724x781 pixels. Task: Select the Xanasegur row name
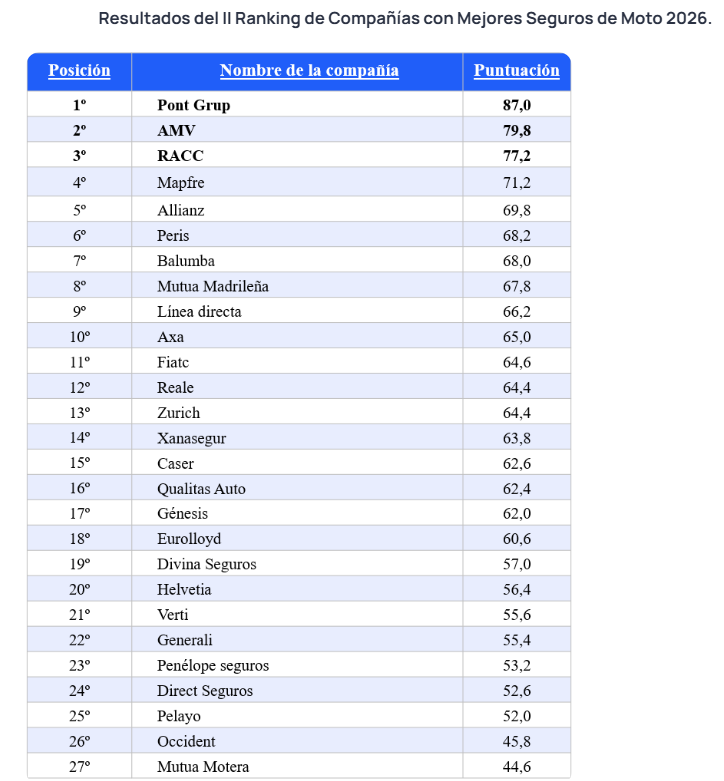coord(192,438)
